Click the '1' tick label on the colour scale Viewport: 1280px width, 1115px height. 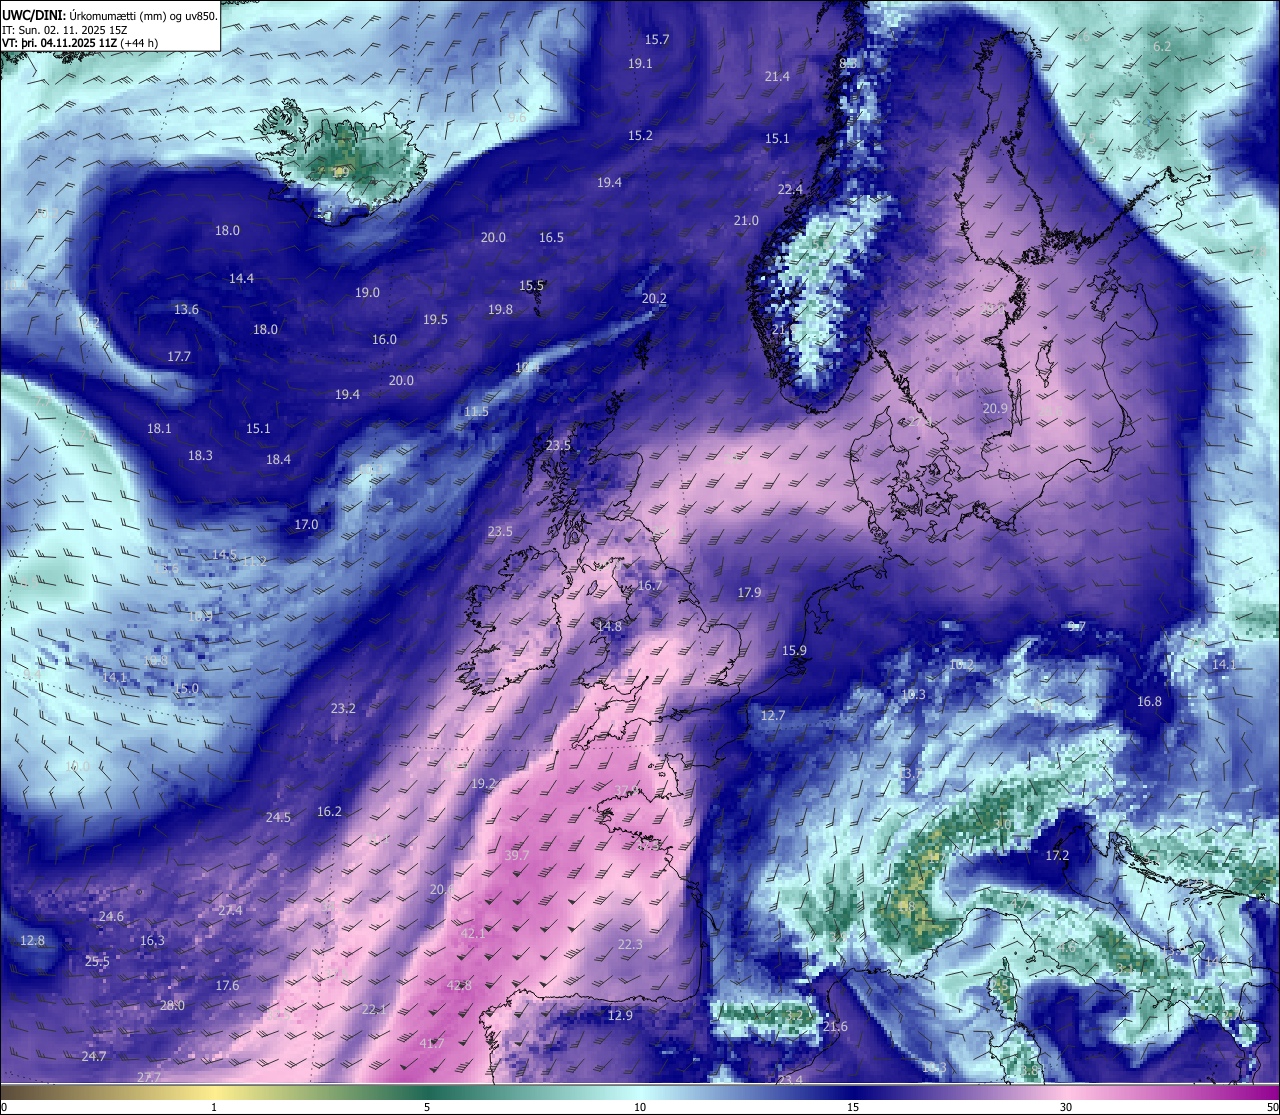214,1107
